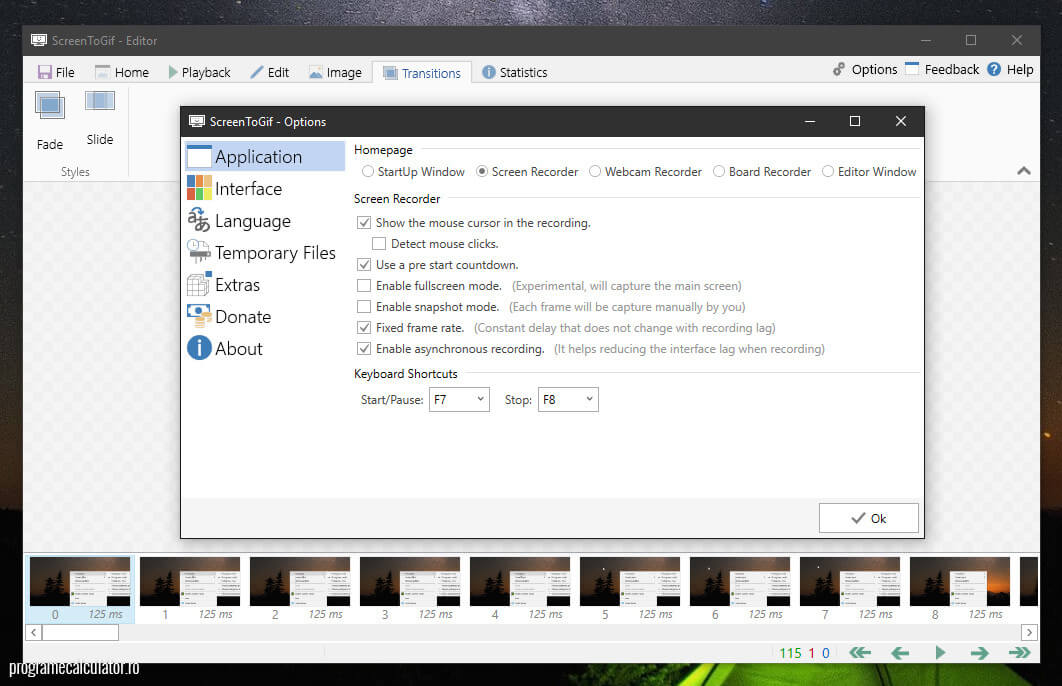Play the animation preview
The height and width of the screenshot is (686, 1062).
(940, 653)
